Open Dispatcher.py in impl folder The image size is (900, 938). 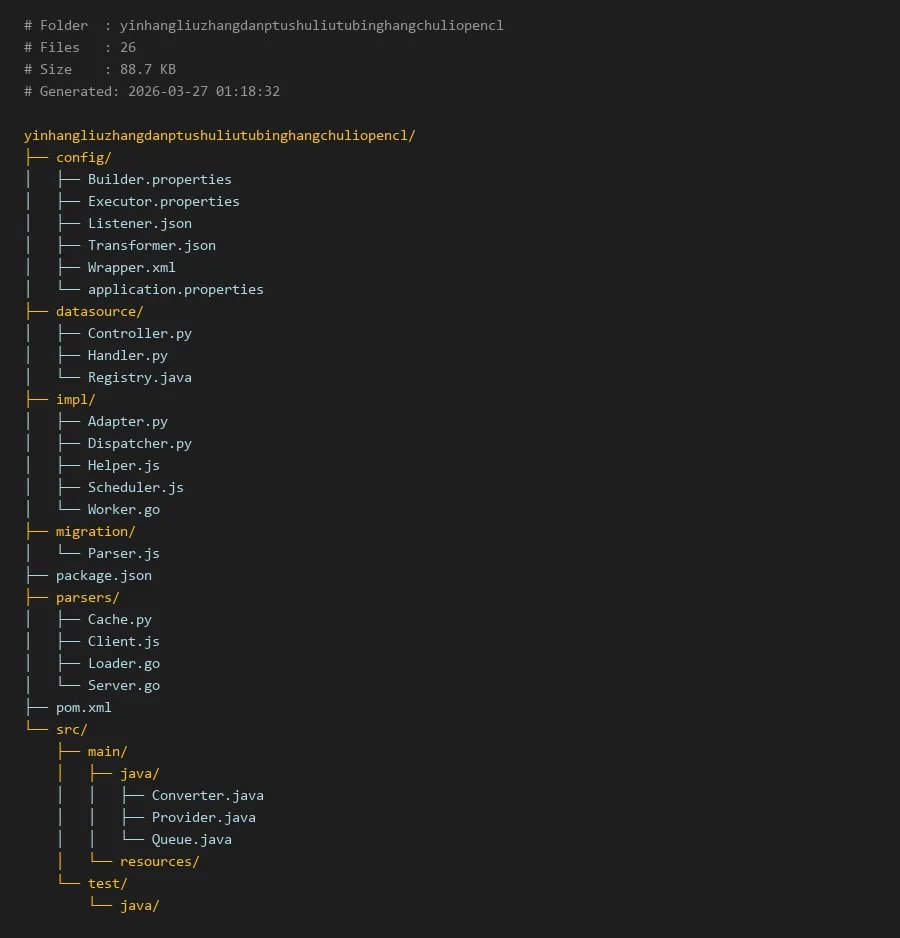pos(139,444)
